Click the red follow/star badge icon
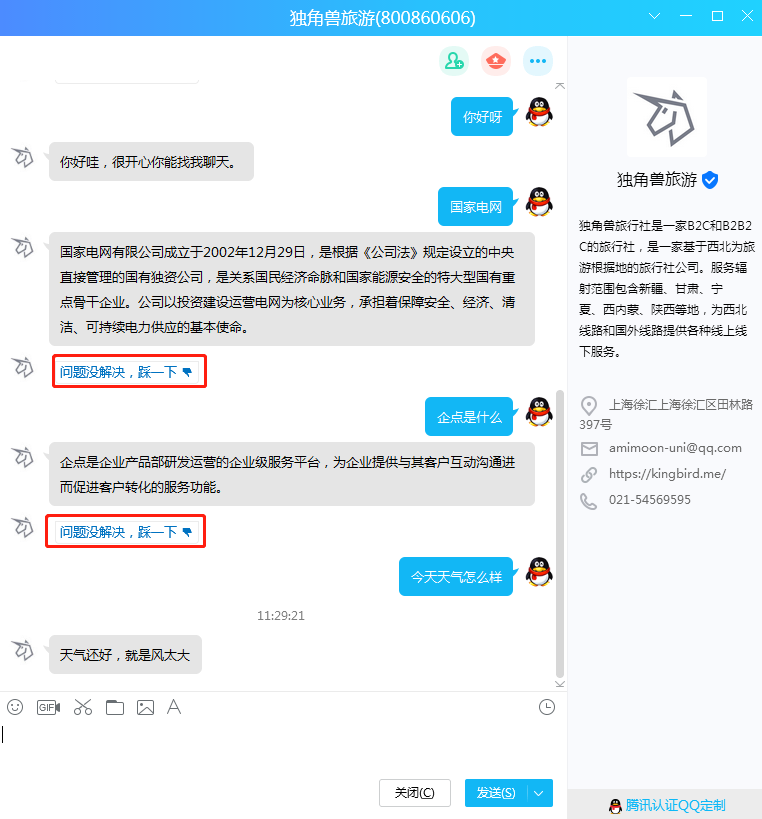 pyautogui.click(x=496, y=61)
